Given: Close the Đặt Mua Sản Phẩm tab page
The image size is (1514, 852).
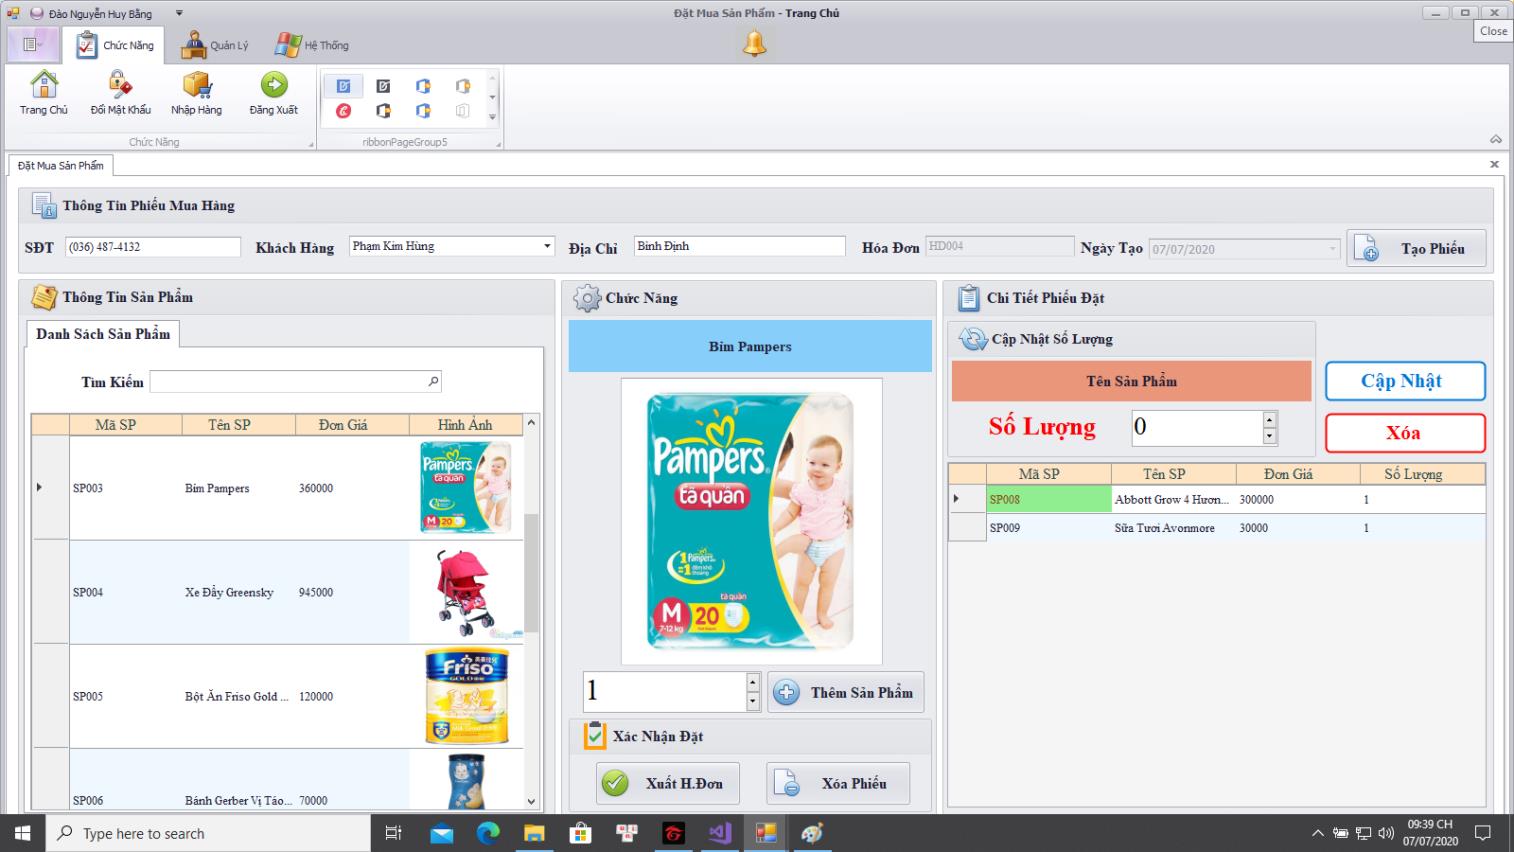Looking at the screenshot, I should (1494, 164).
